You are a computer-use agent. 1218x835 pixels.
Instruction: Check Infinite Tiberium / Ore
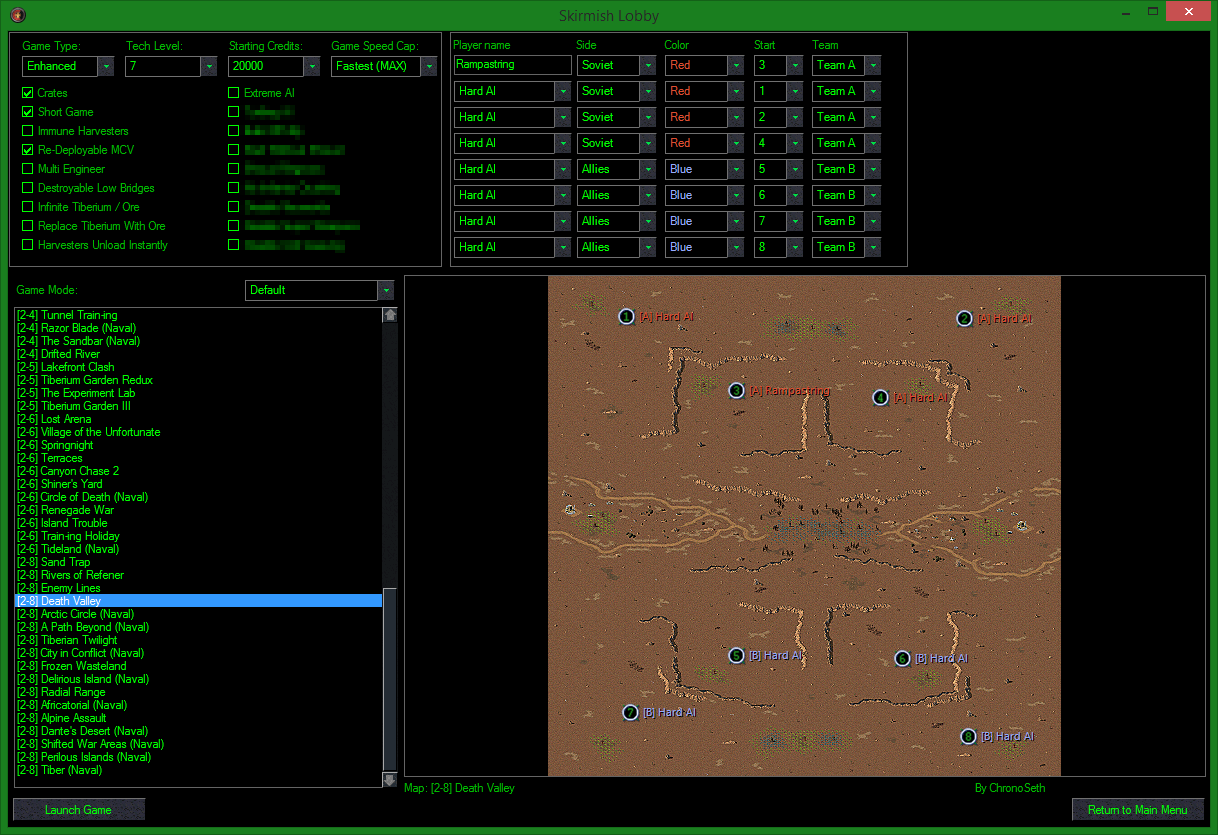[28, 207]
